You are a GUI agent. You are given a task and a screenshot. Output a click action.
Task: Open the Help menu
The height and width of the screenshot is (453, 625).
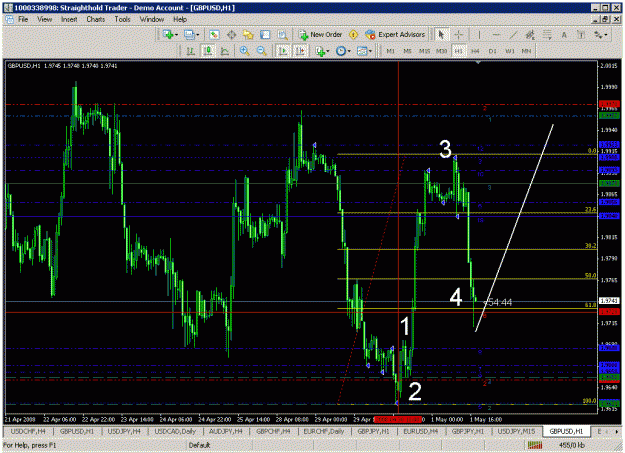coord(180,19)
